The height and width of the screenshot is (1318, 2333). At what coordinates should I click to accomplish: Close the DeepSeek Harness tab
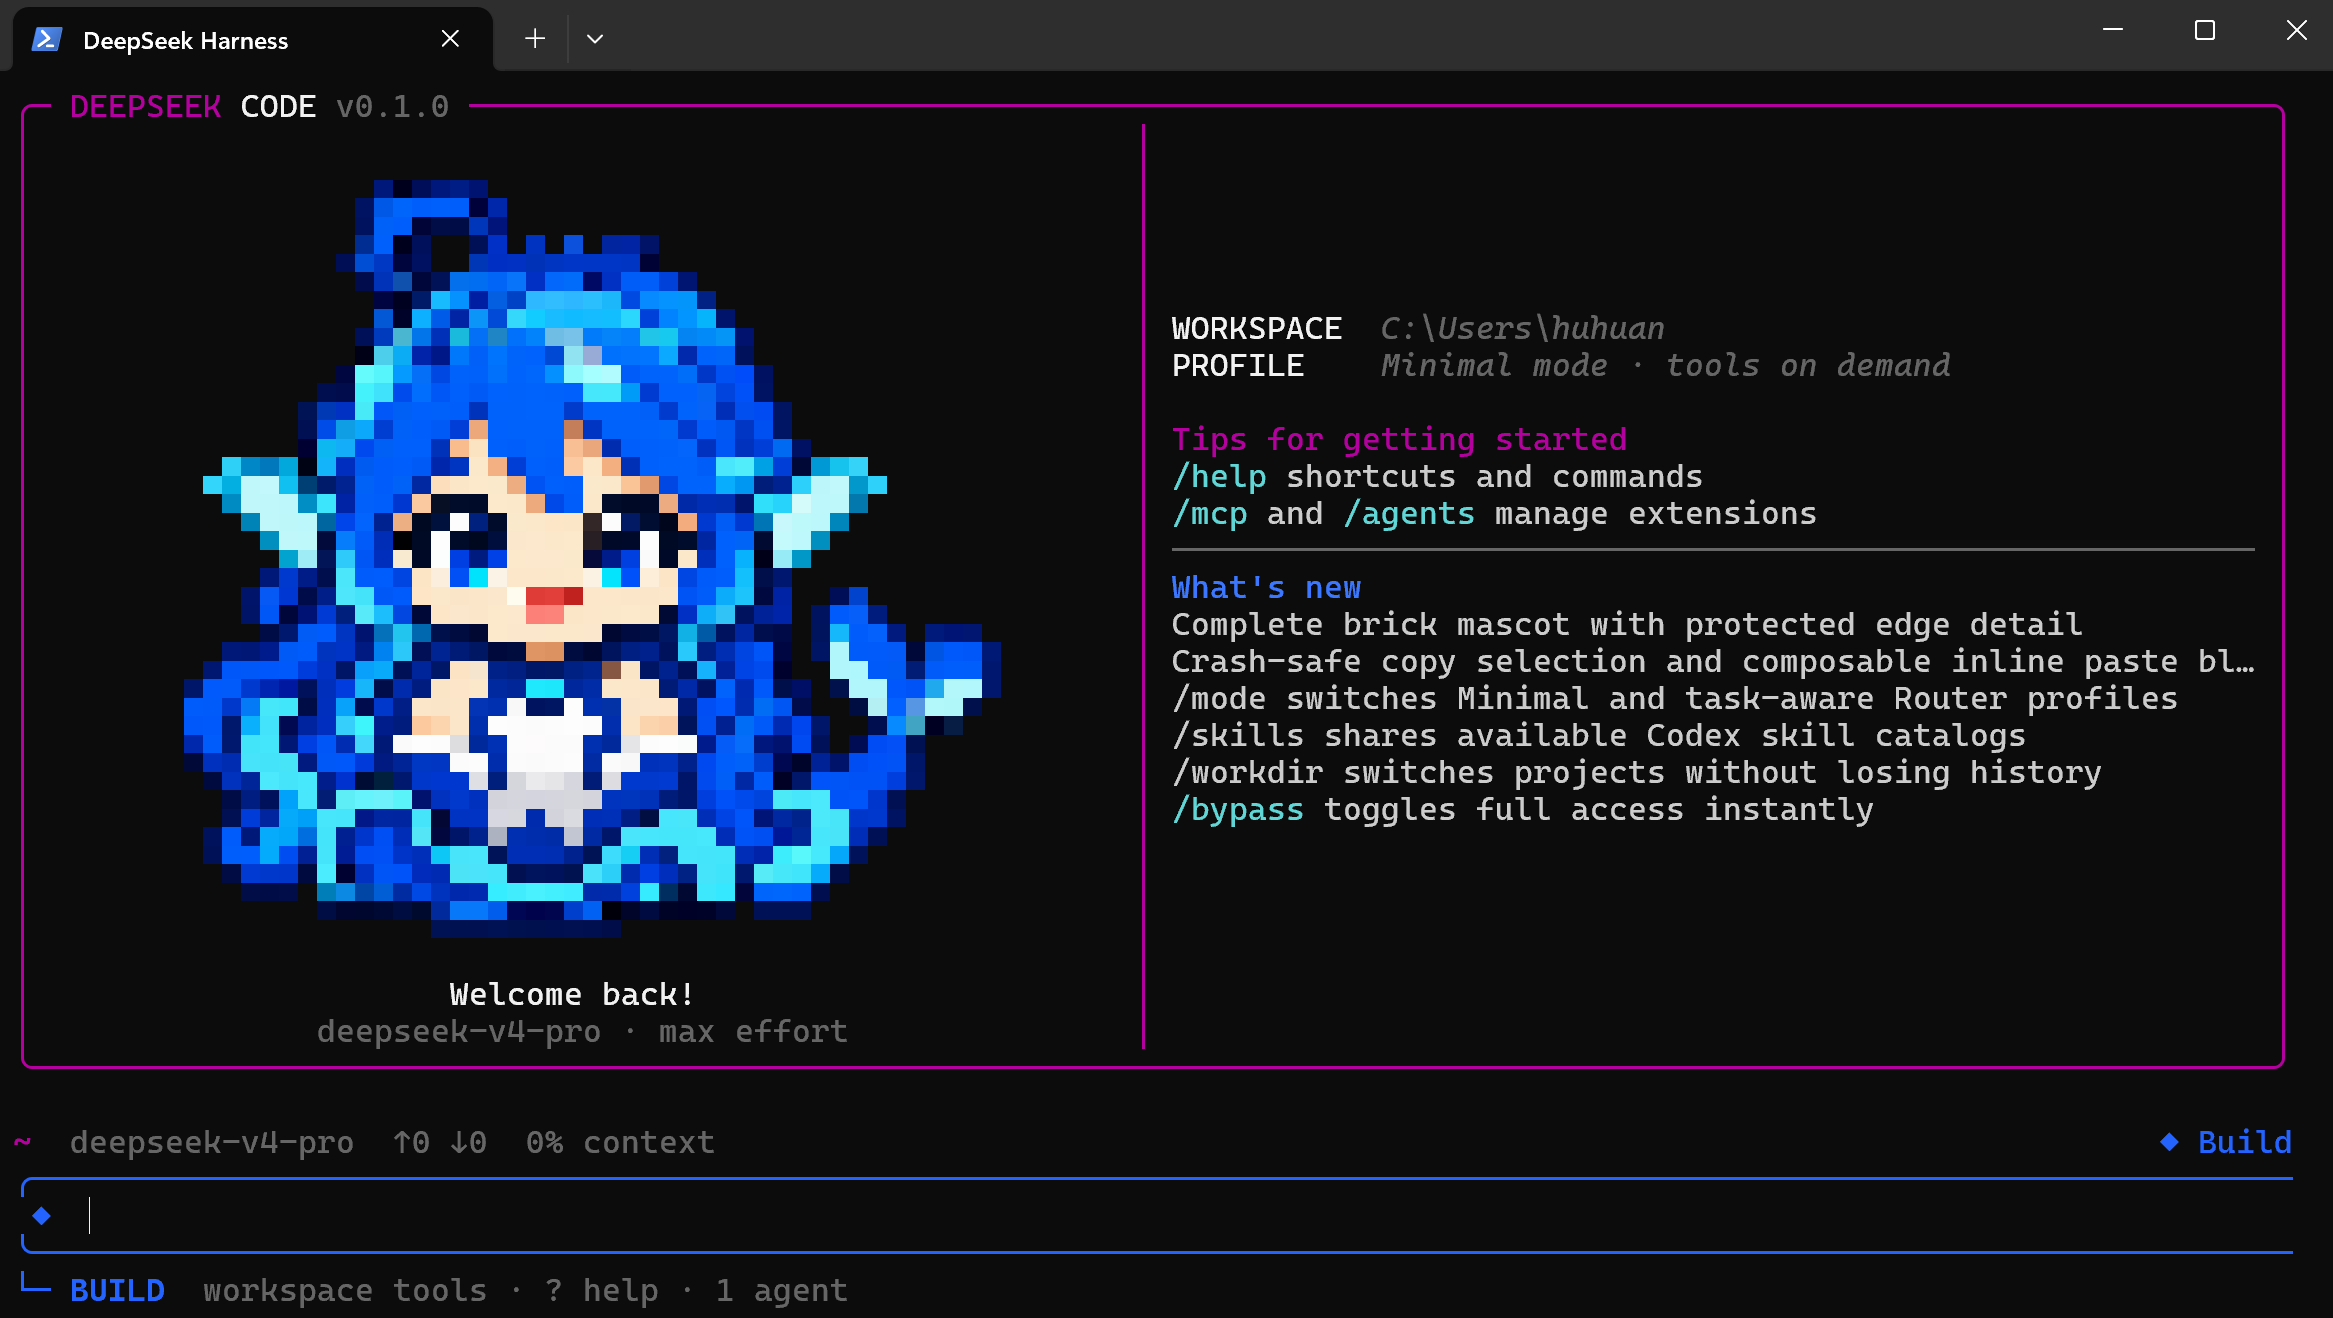coord(450,39)
